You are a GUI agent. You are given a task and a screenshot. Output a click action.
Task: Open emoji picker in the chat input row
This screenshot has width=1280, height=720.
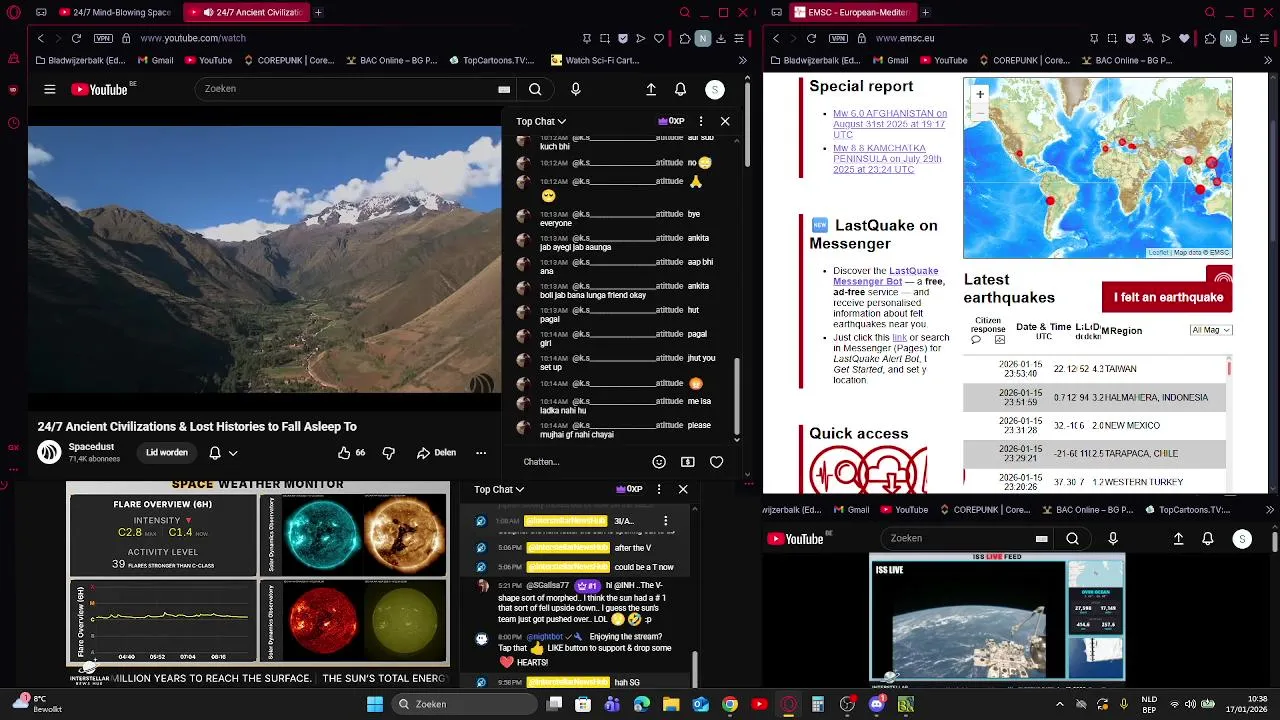[659, 462]
